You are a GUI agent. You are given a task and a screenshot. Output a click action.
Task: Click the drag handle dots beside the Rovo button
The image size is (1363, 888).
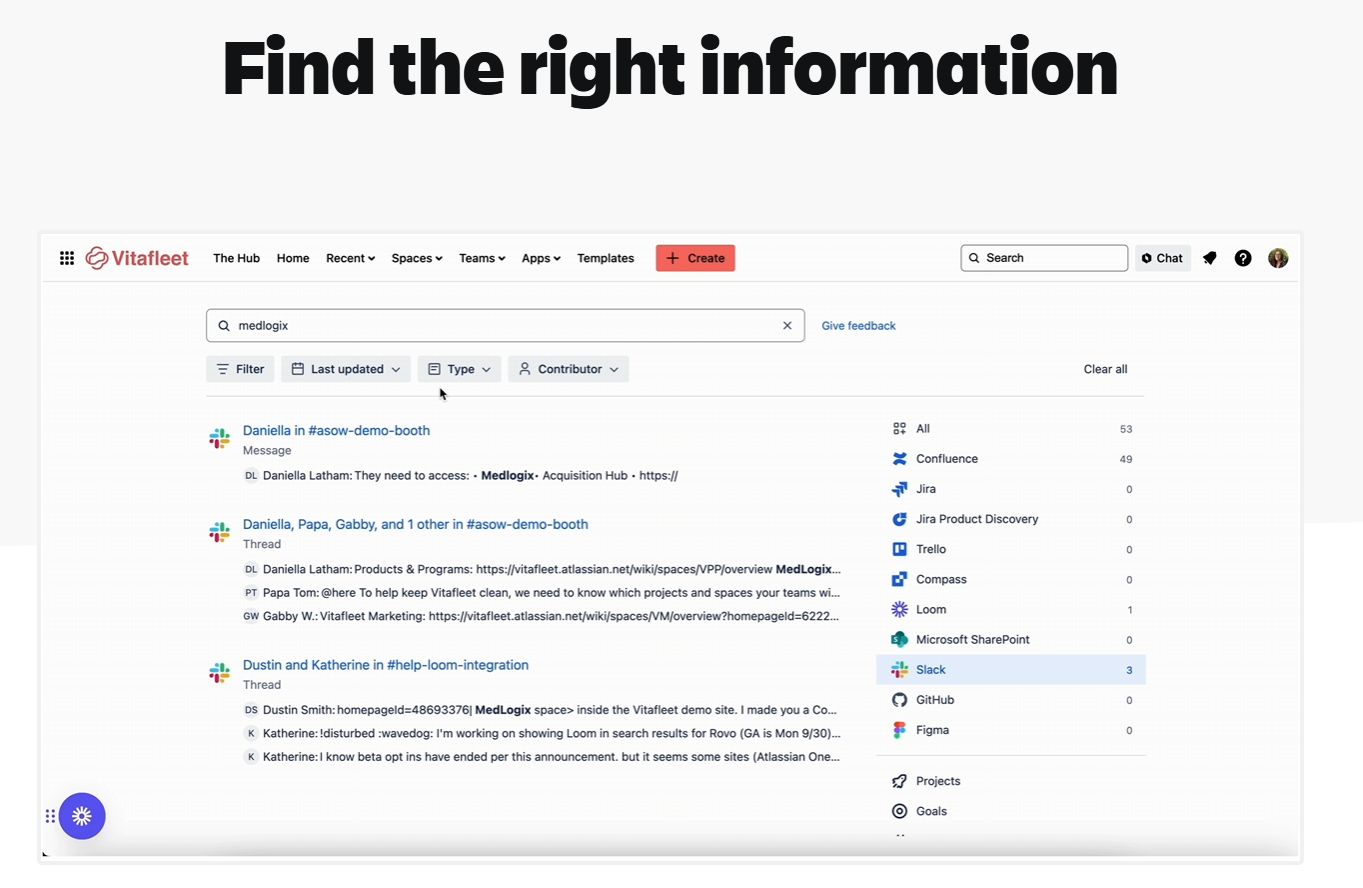coord(50,816)
